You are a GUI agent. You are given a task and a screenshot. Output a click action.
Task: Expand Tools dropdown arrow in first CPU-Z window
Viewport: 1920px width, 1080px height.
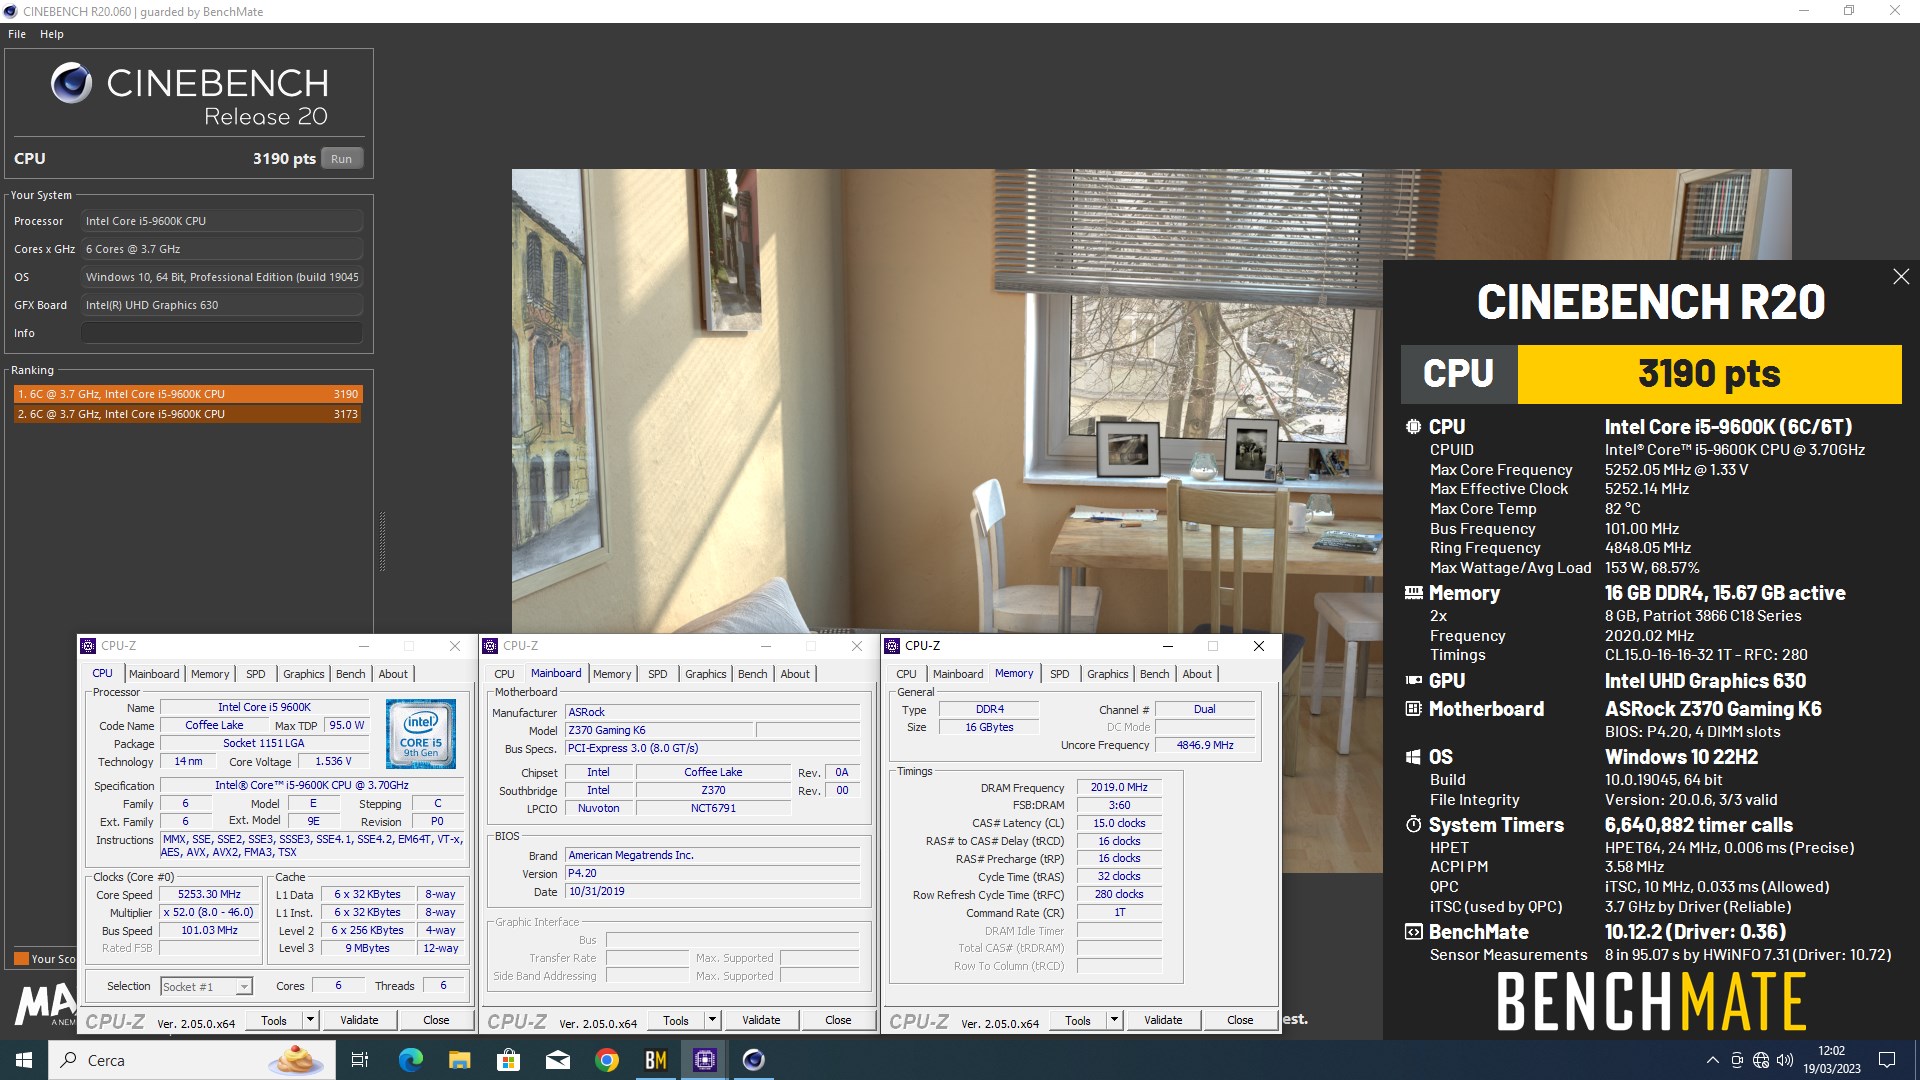click(x=311, y=1020)
